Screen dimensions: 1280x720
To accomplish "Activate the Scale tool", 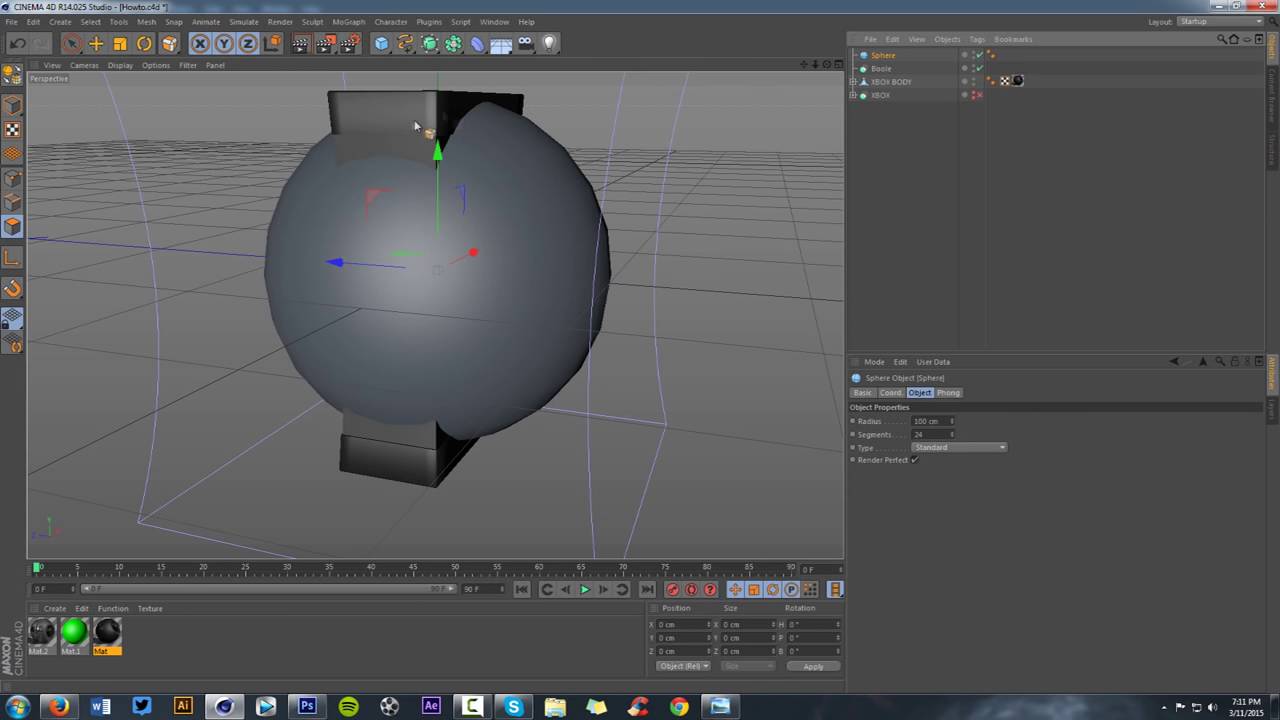I will point(120,43).
